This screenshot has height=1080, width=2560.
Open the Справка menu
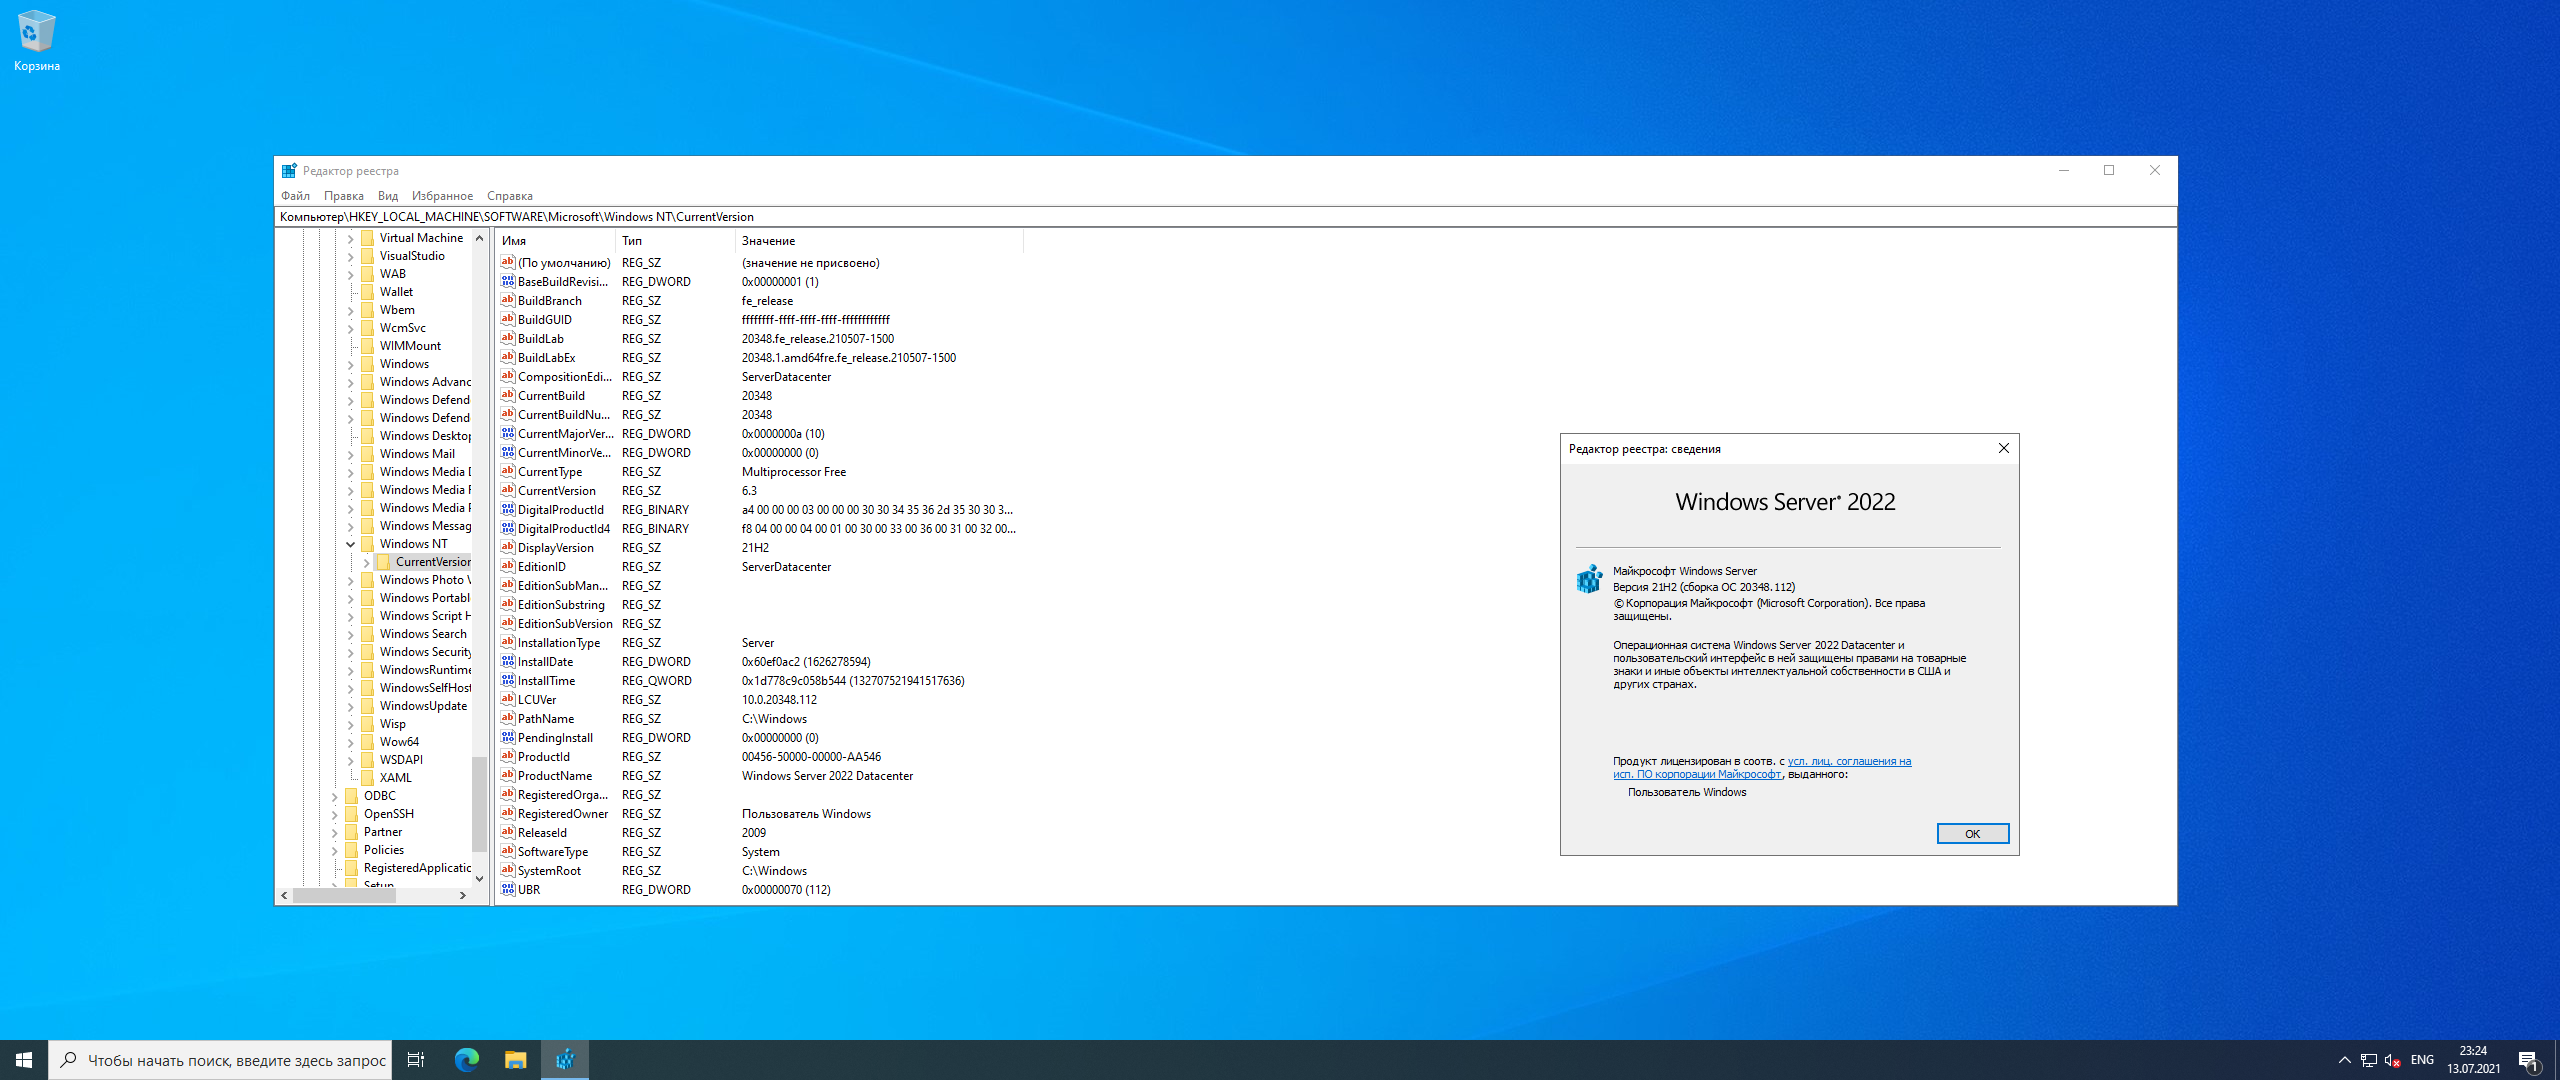tap(509, 196)
